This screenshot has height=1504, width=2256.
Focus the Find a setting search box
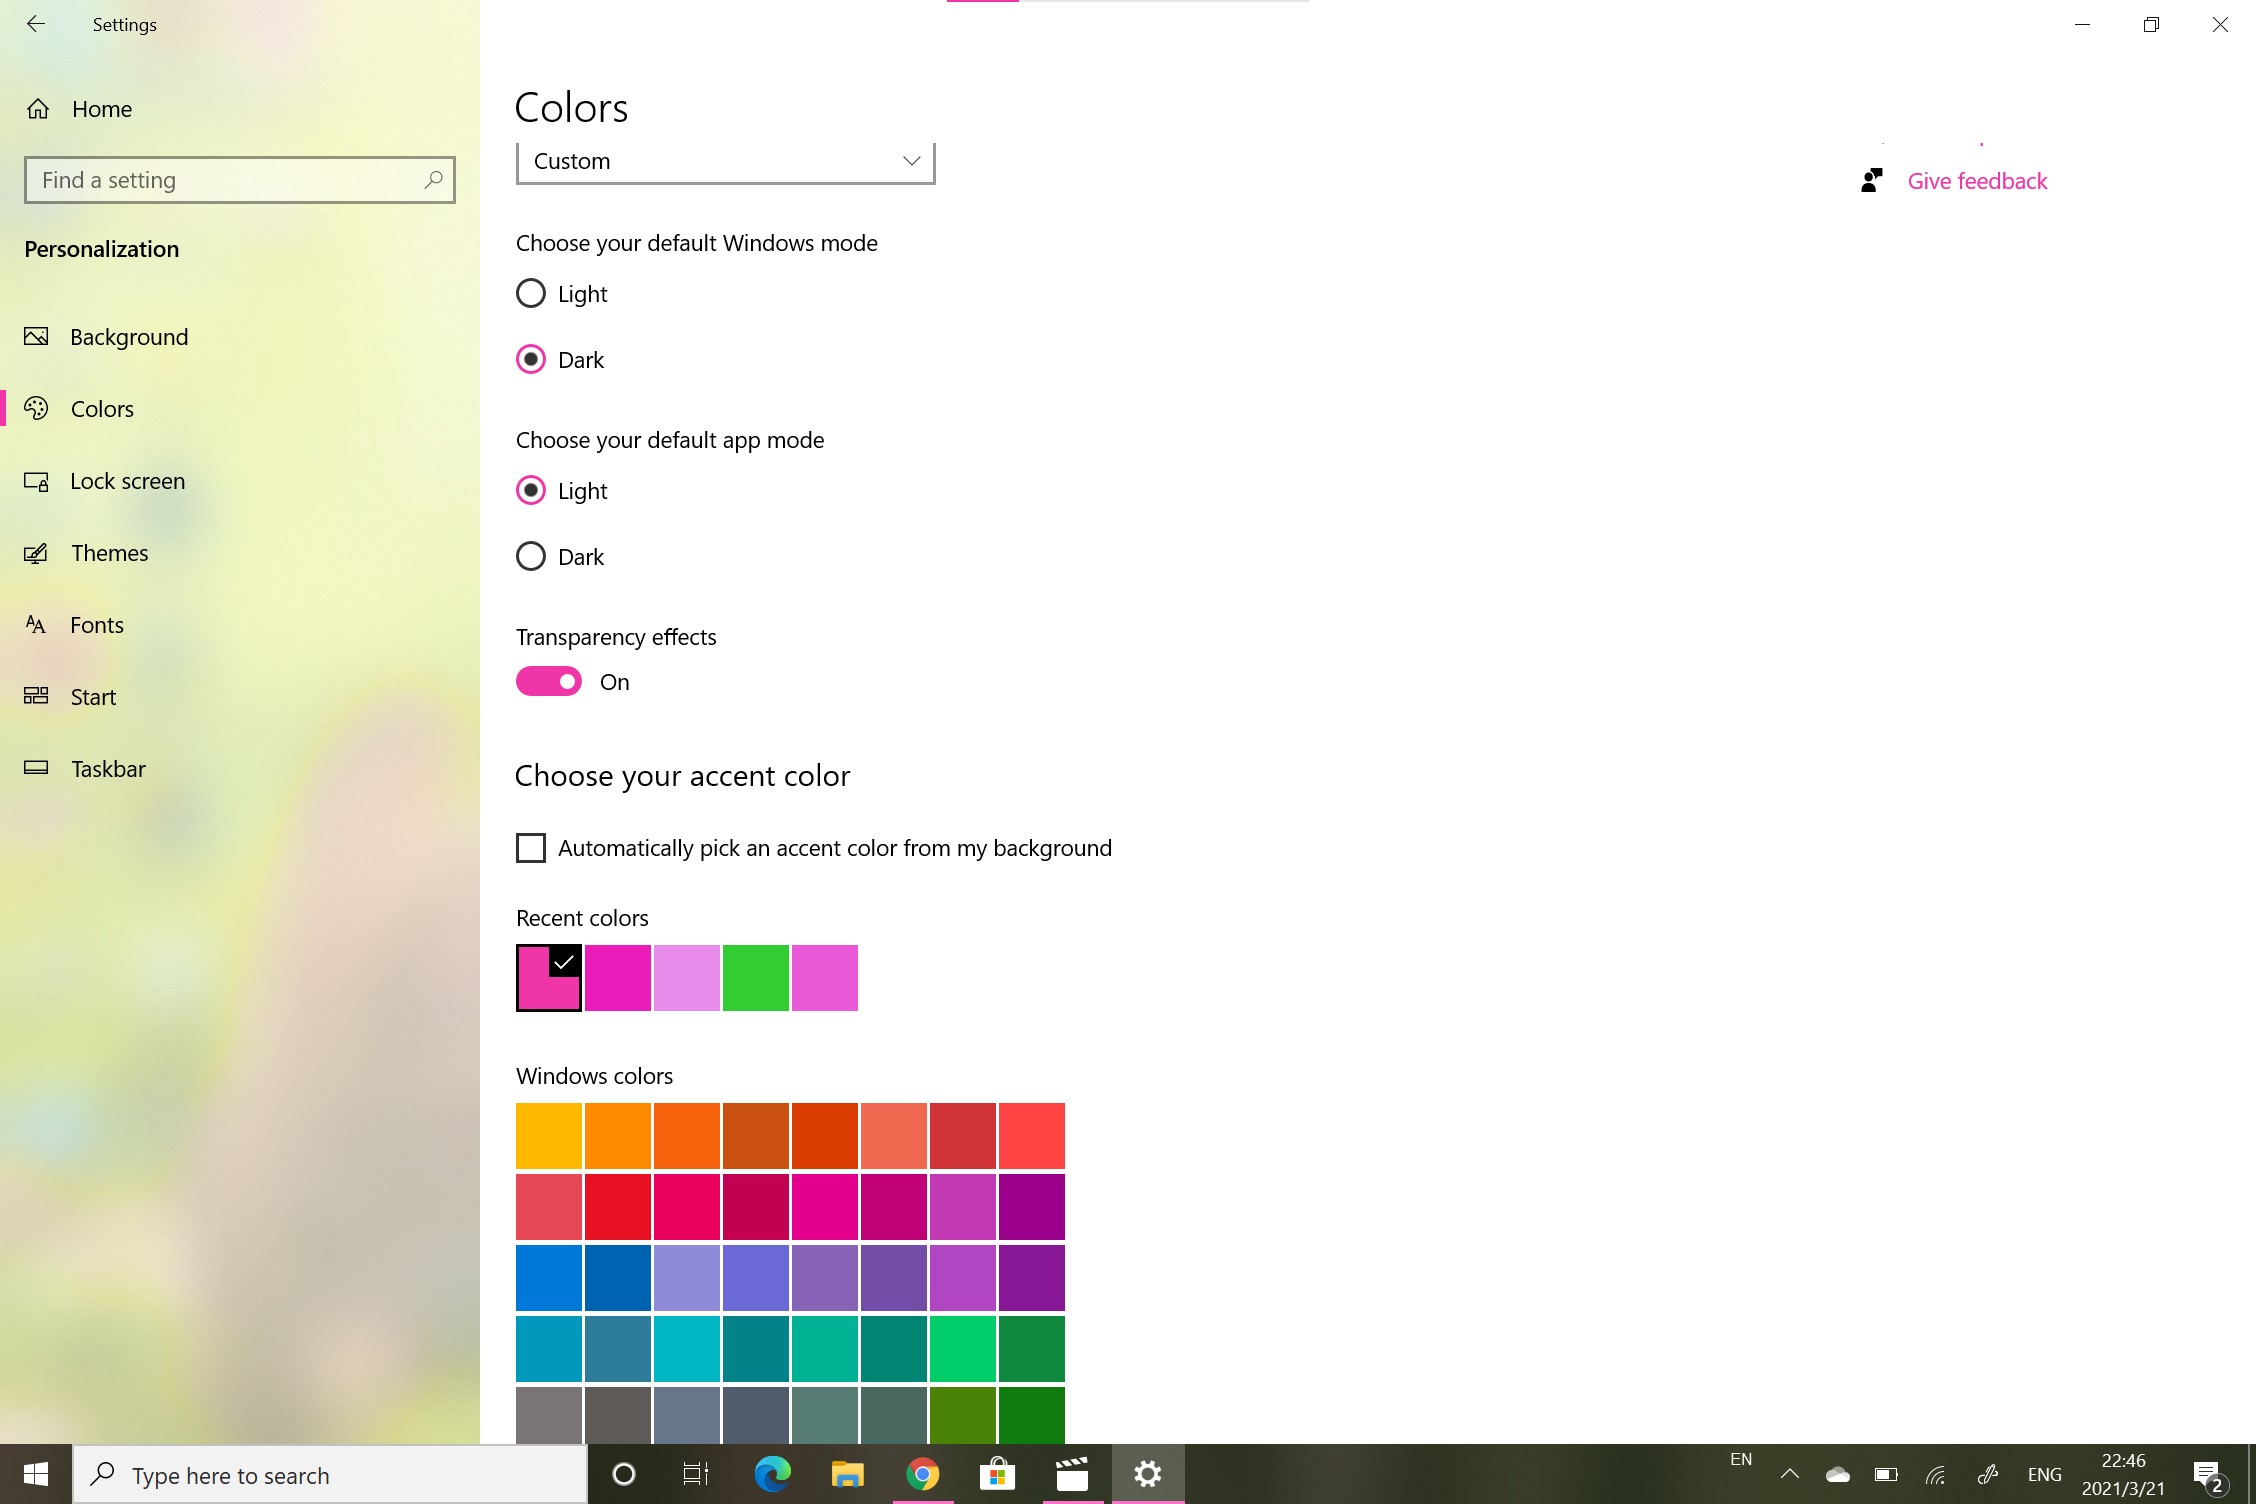pos(240,180)
